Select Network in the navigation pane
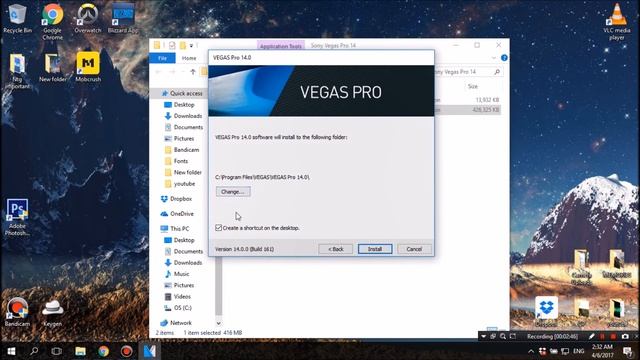 click(176, 323)
